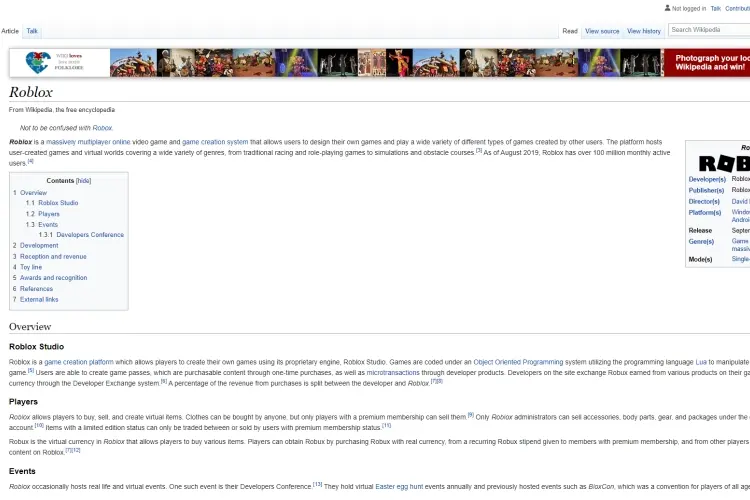750x500 pixels.
Task: Click citation [9] in Players paragraph
Action: (471, 415)
